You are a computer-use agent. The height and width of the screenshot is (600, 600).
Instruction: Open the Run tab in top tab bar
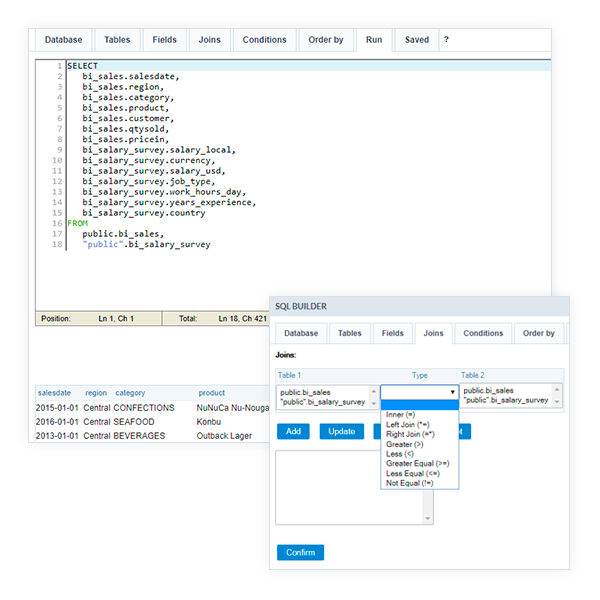(374, 40)
